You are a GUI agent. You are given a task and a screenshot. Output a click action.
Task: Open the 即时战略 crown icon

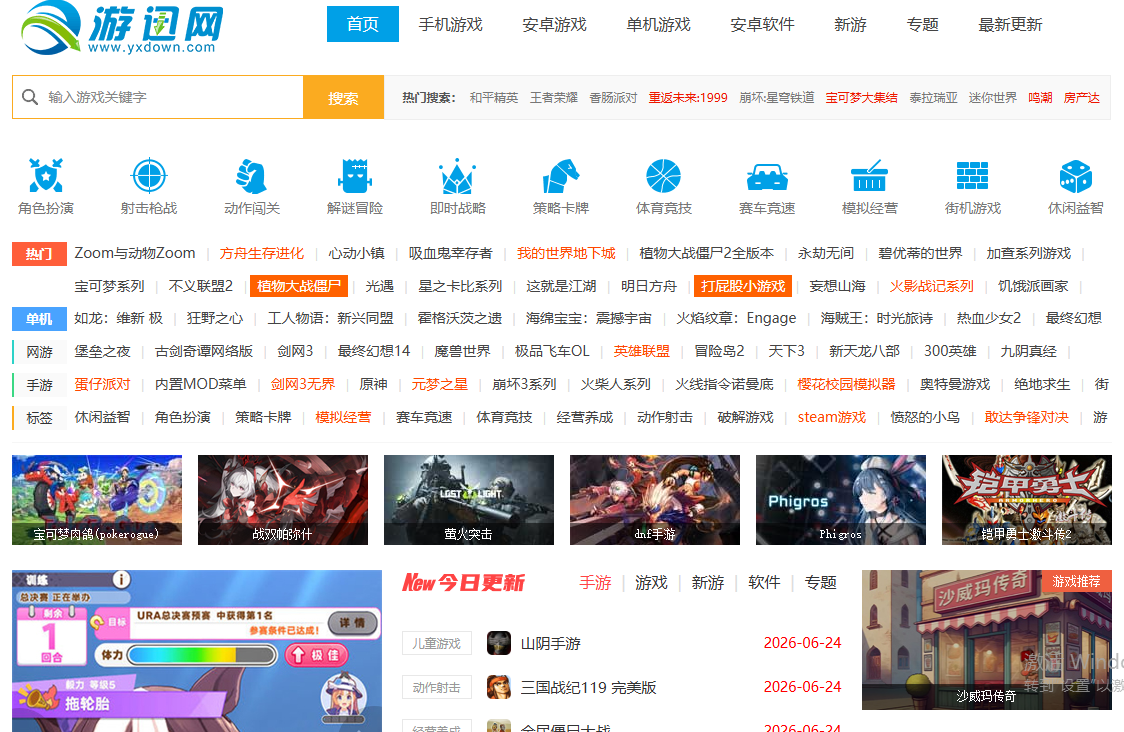pos(457,176)
